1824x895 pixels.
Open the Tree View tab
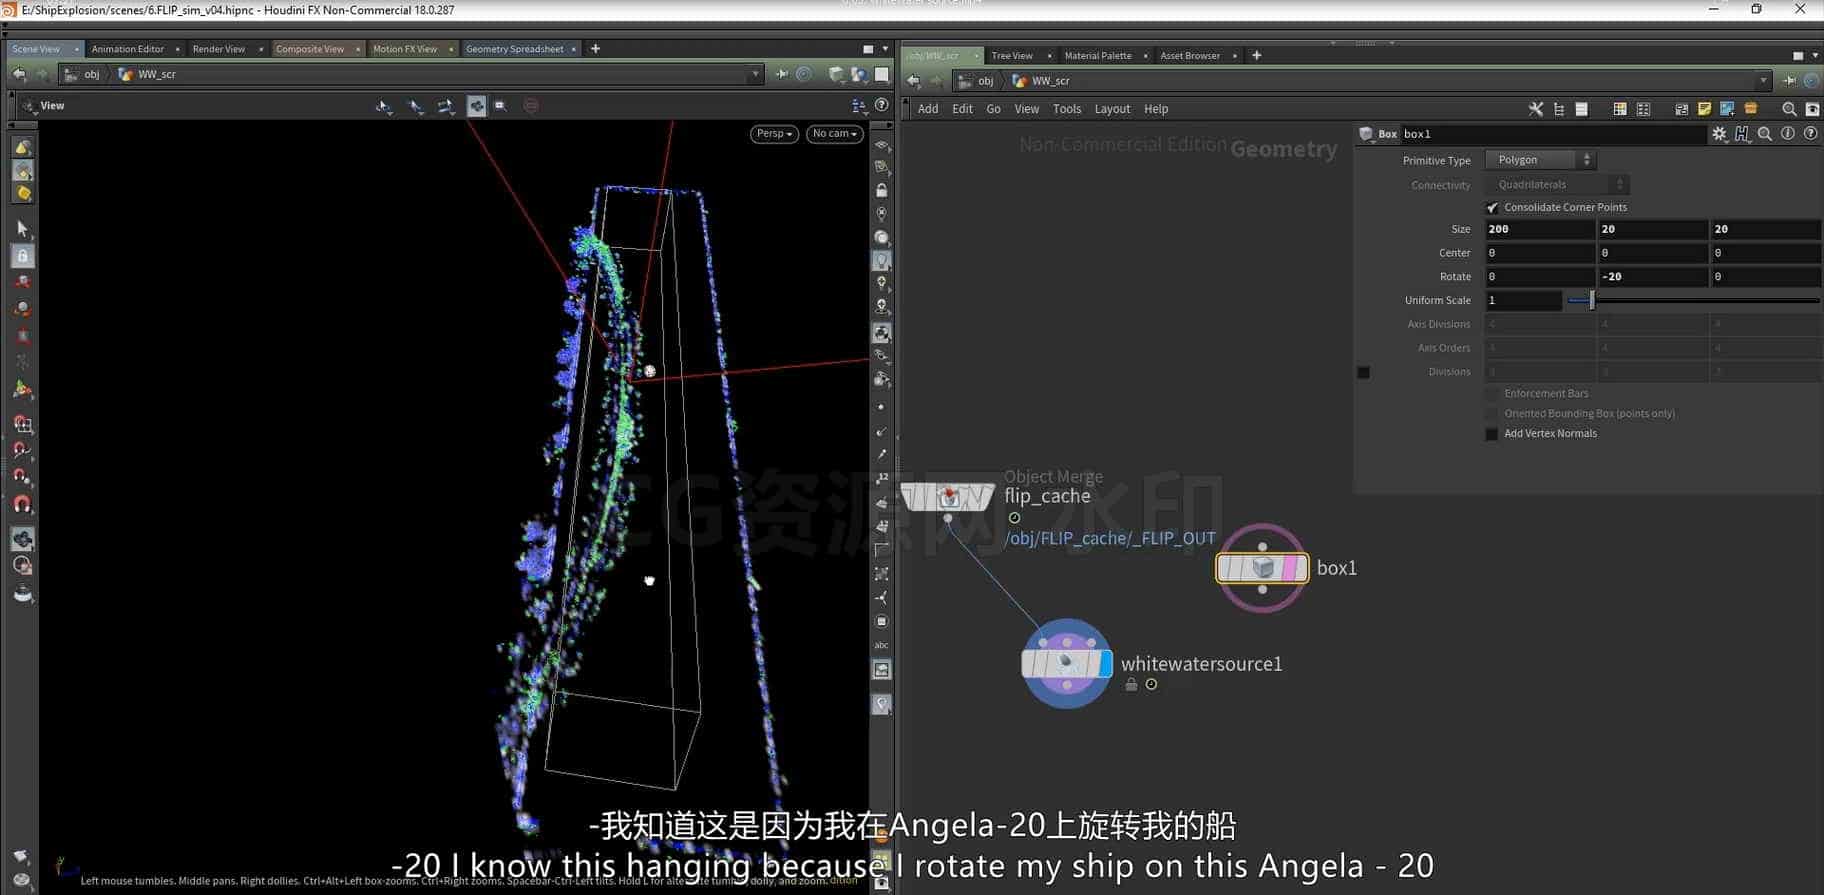[1012, 56]
